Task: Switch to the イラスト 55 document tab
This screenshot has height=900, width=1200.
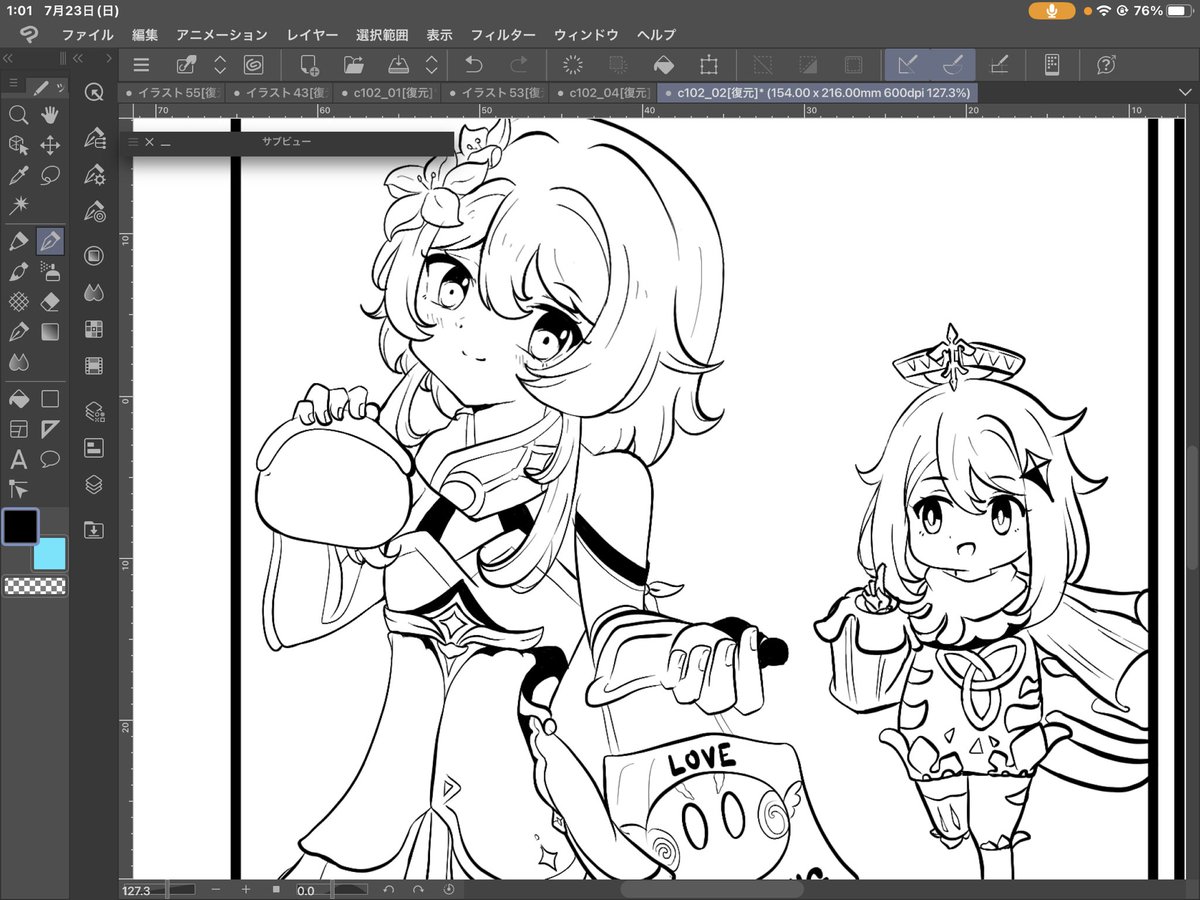Action: pyautogui.click(x=170, y=92)
